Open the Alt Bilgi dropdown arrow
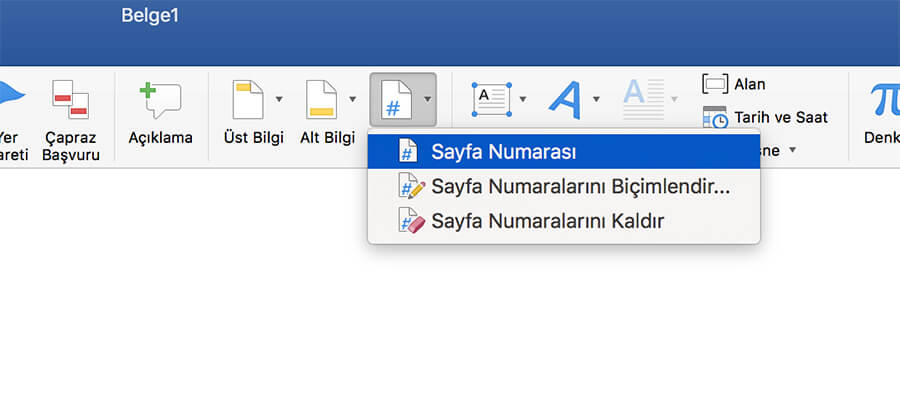This screenshot has height=417, width=900. [x=352, y=99]
